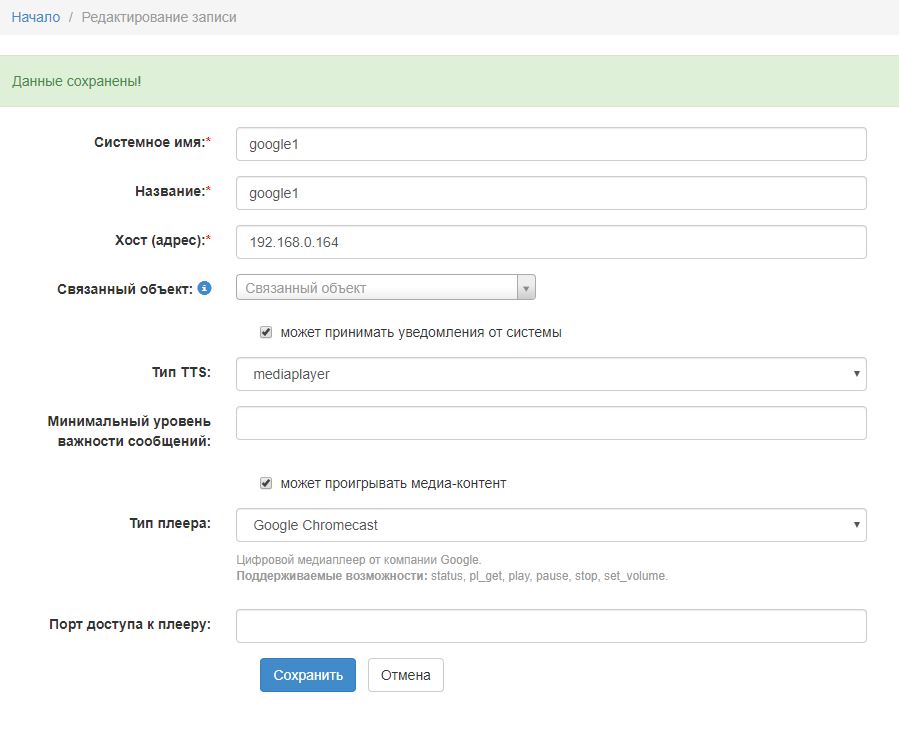This screenshot has height=743, width=899.
Task: Click the Тип плеера label text
Action: point(169,523)
